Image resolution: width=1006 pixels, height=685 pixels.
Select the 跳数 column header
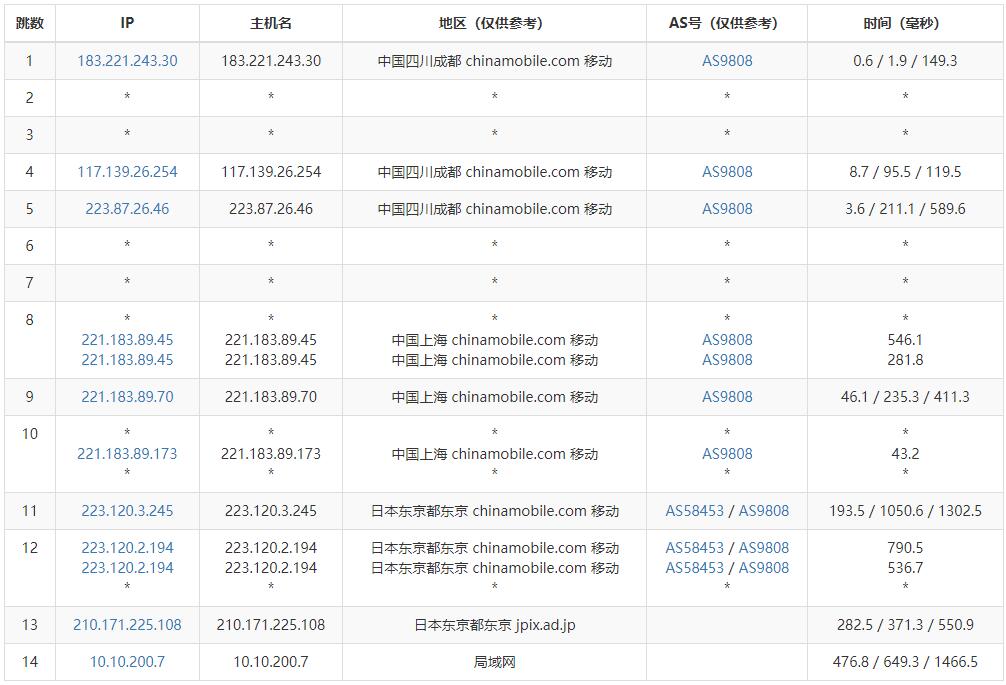(x=30, y=23)
